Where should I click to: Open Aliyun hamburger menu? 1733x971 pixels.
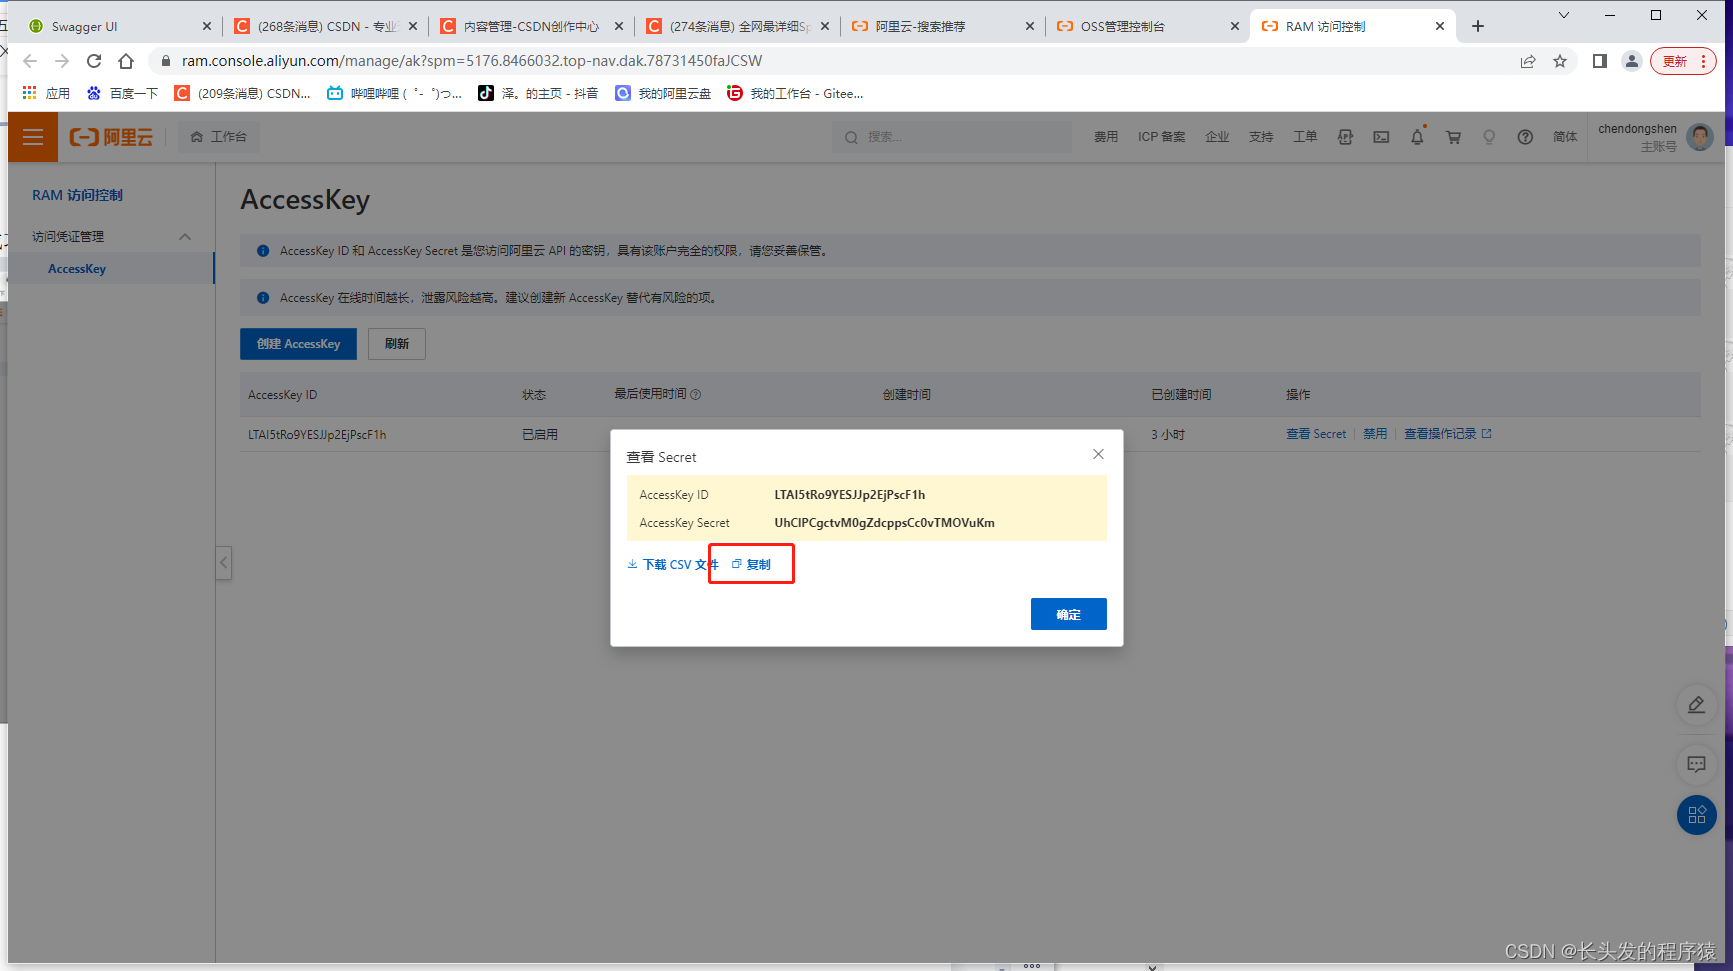33,137
